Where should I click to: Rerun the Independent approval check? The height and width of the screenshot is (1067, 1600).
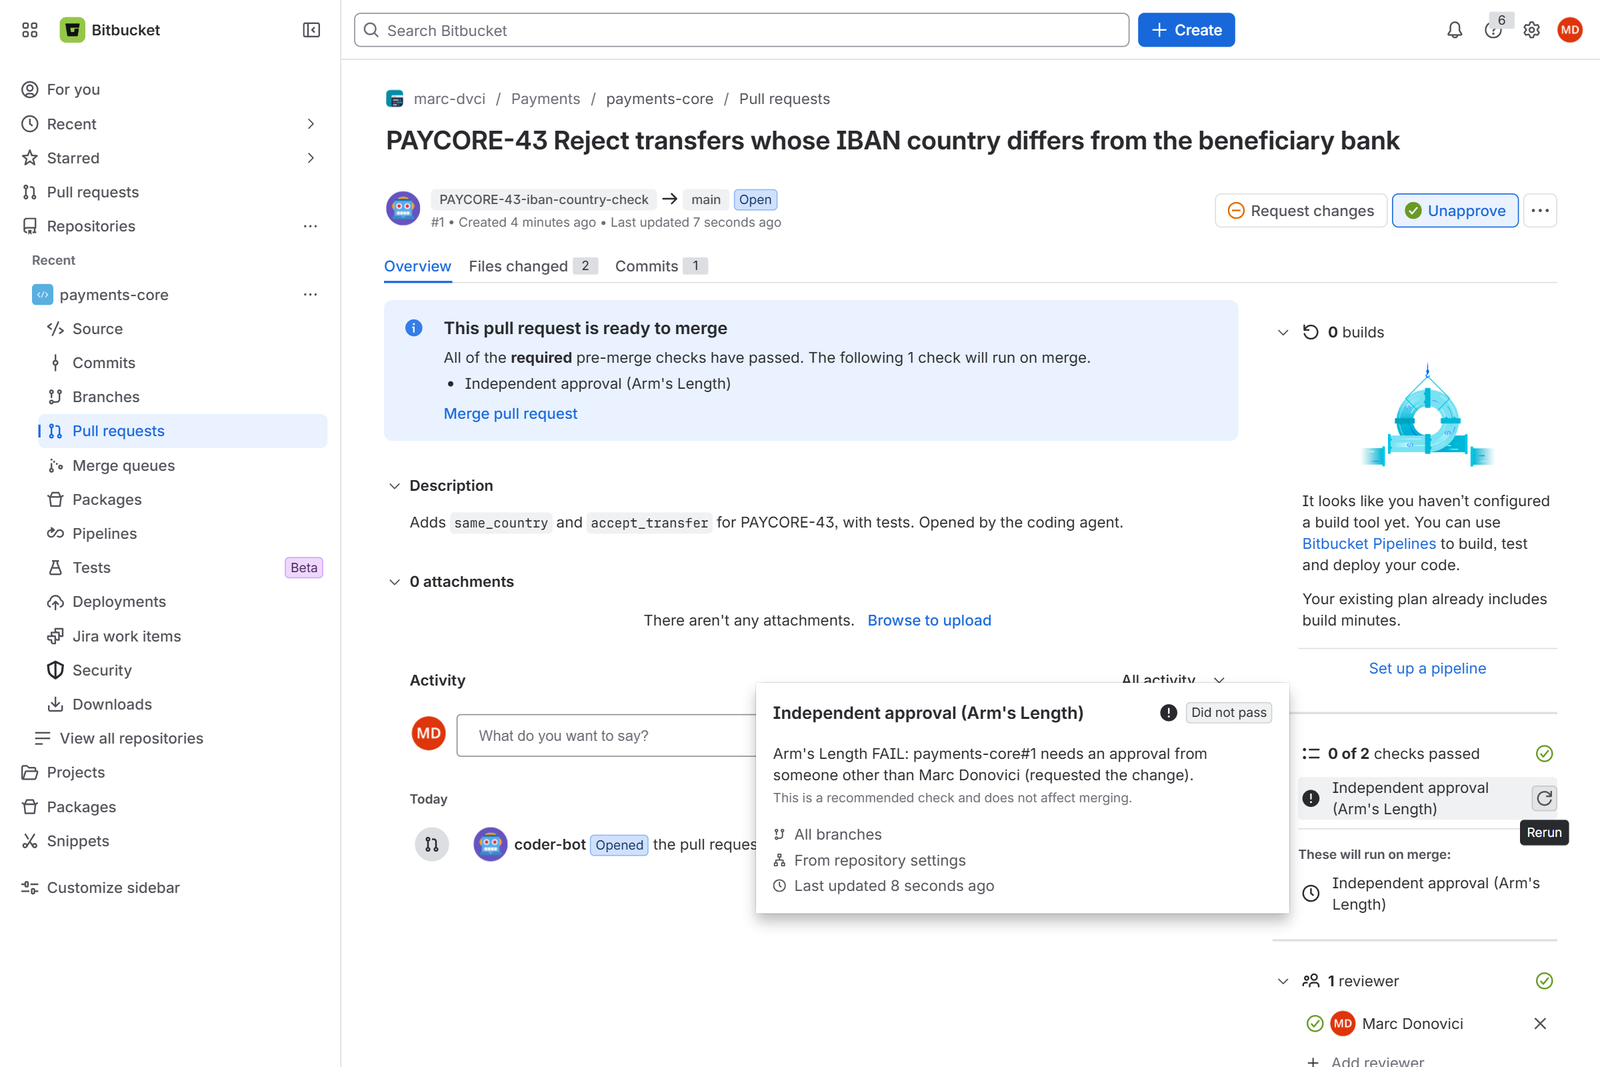point(1544,798)
